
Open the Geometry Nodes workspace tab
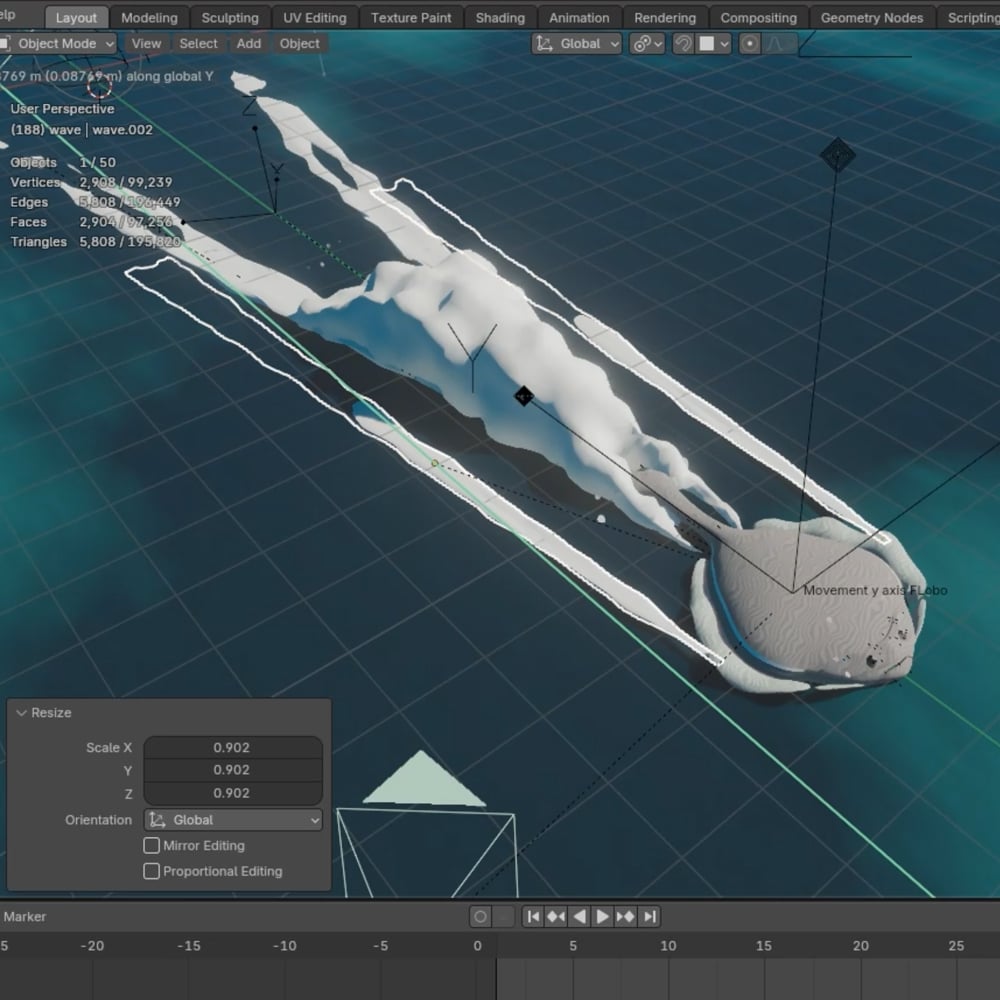click(x=872, y=18)
